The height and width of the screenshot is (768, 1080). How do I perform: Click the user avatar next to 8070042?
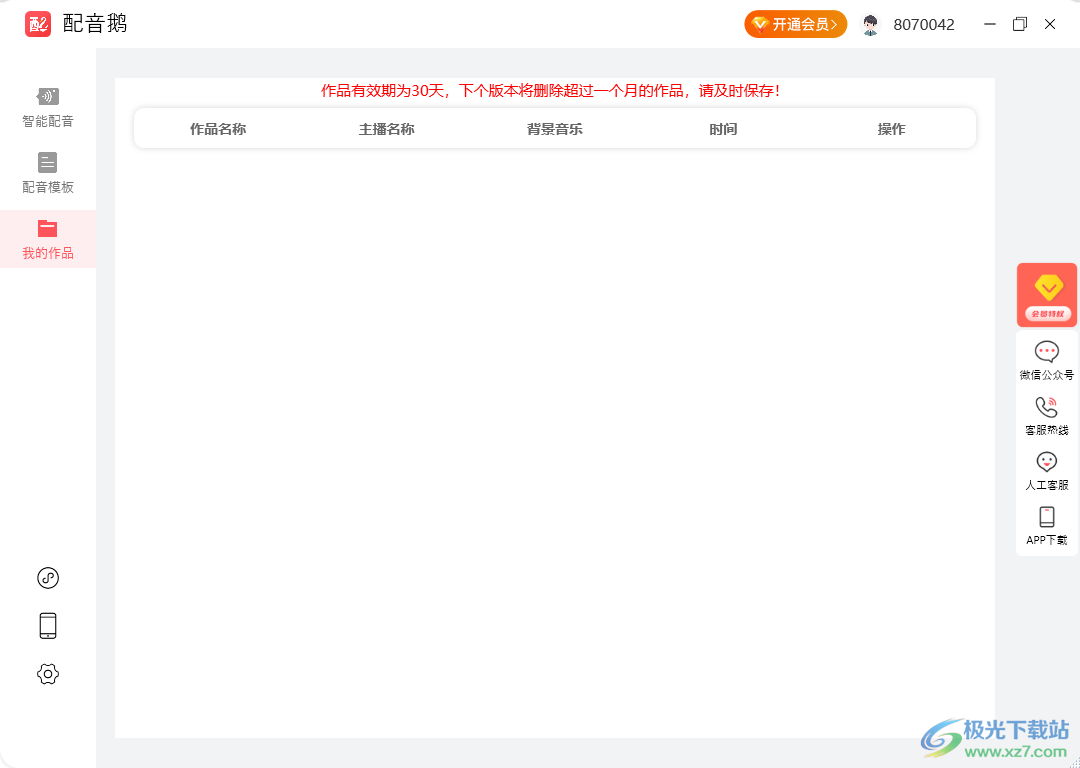point(870,24)
